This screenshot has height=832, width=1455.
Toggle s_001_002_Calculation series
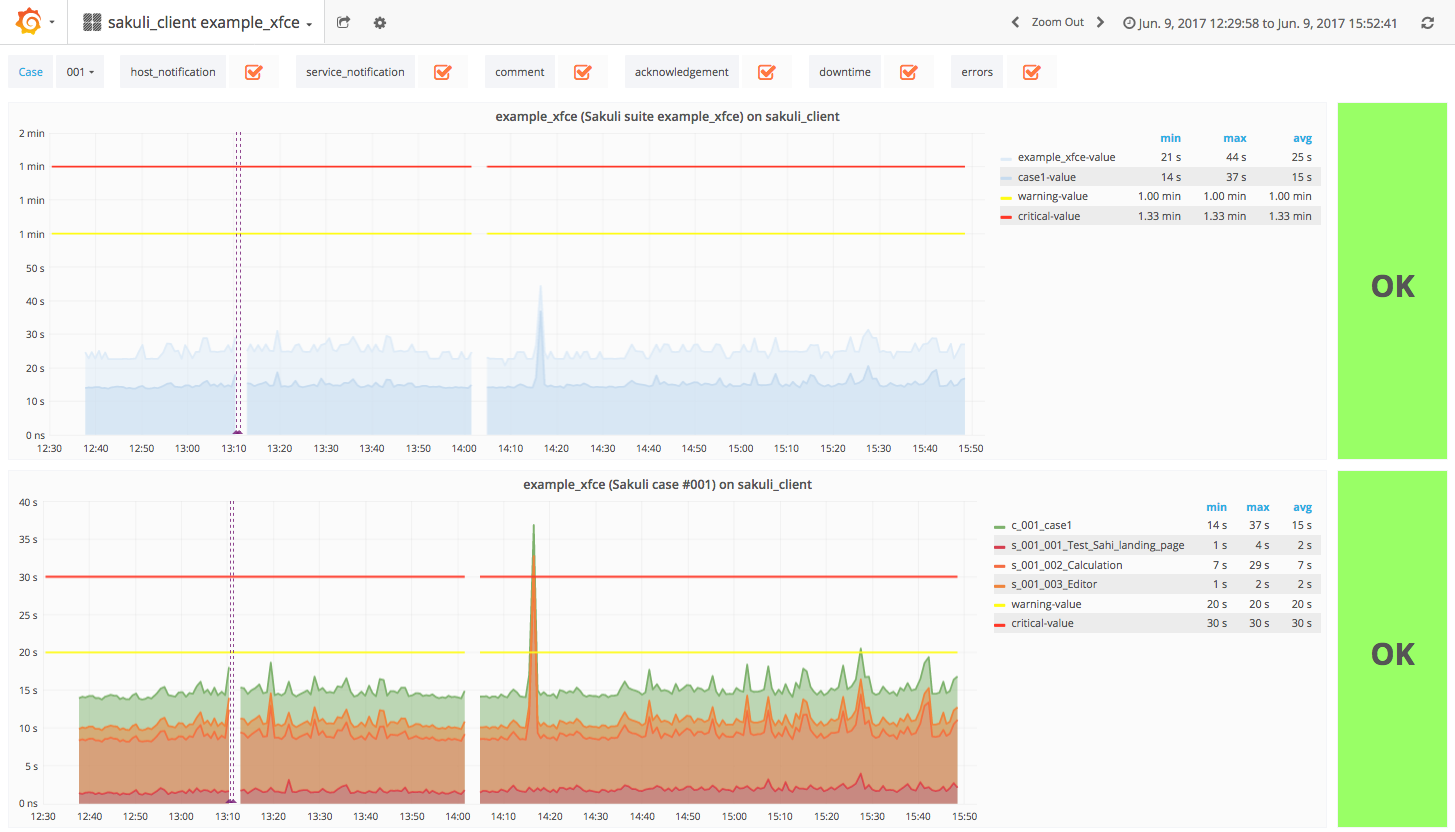(x=1066, y=565)
